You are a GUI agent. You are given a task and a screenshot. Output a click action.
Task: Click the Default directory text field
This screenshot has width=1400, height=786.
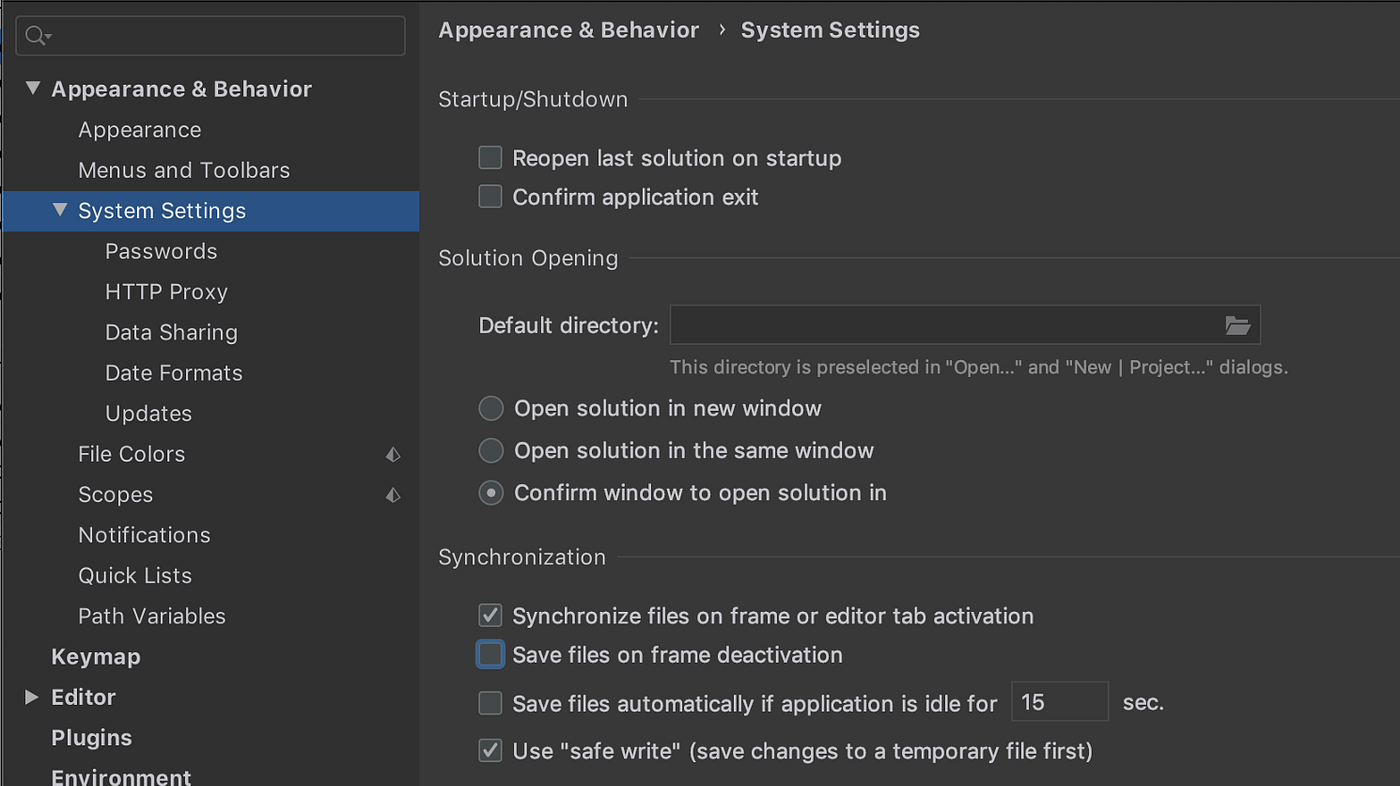(940, 325)
